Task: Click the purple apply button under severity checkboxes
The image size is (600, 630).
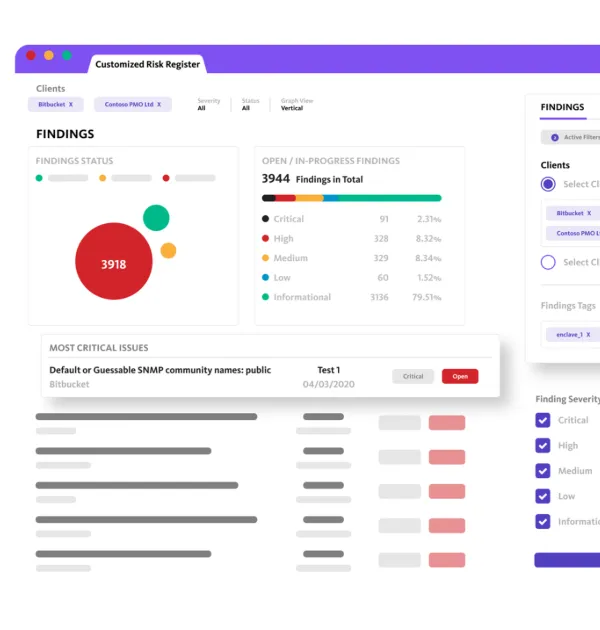Action: coord(567,560)
